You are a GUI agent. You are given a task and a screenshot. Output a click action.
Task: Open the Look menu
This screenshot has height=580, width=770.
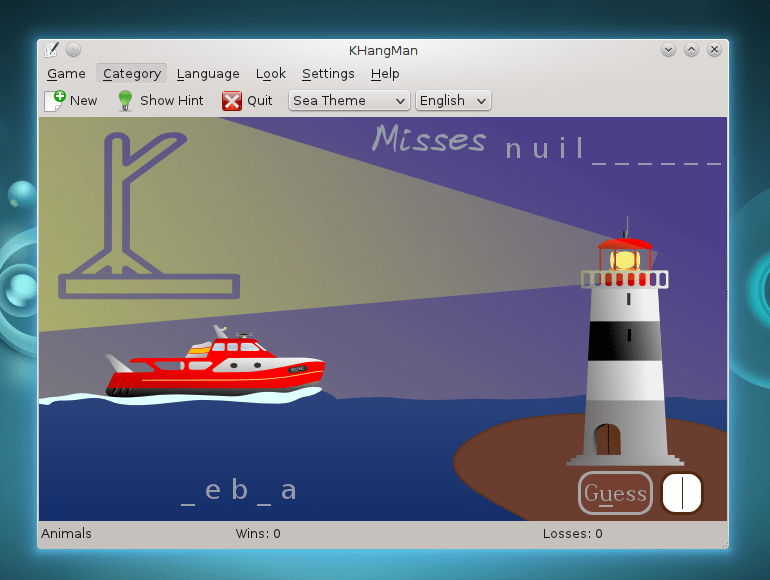270,73
